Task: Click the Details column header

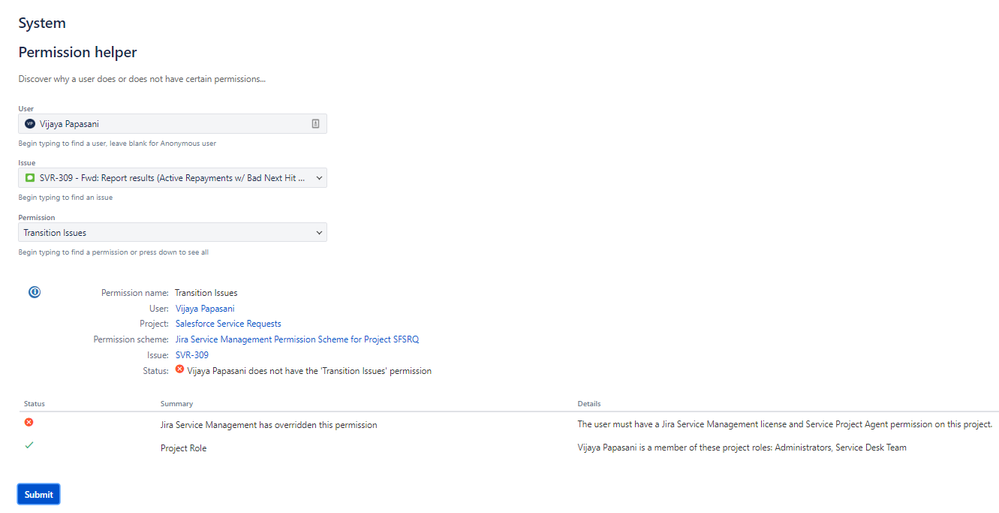Action: tap(589, 403)
